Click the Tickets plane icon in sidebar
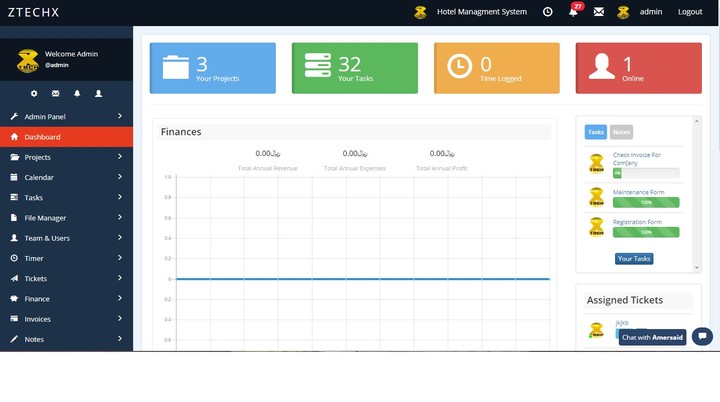Screen dimensions: 720x402 click(x=14, y=278)
